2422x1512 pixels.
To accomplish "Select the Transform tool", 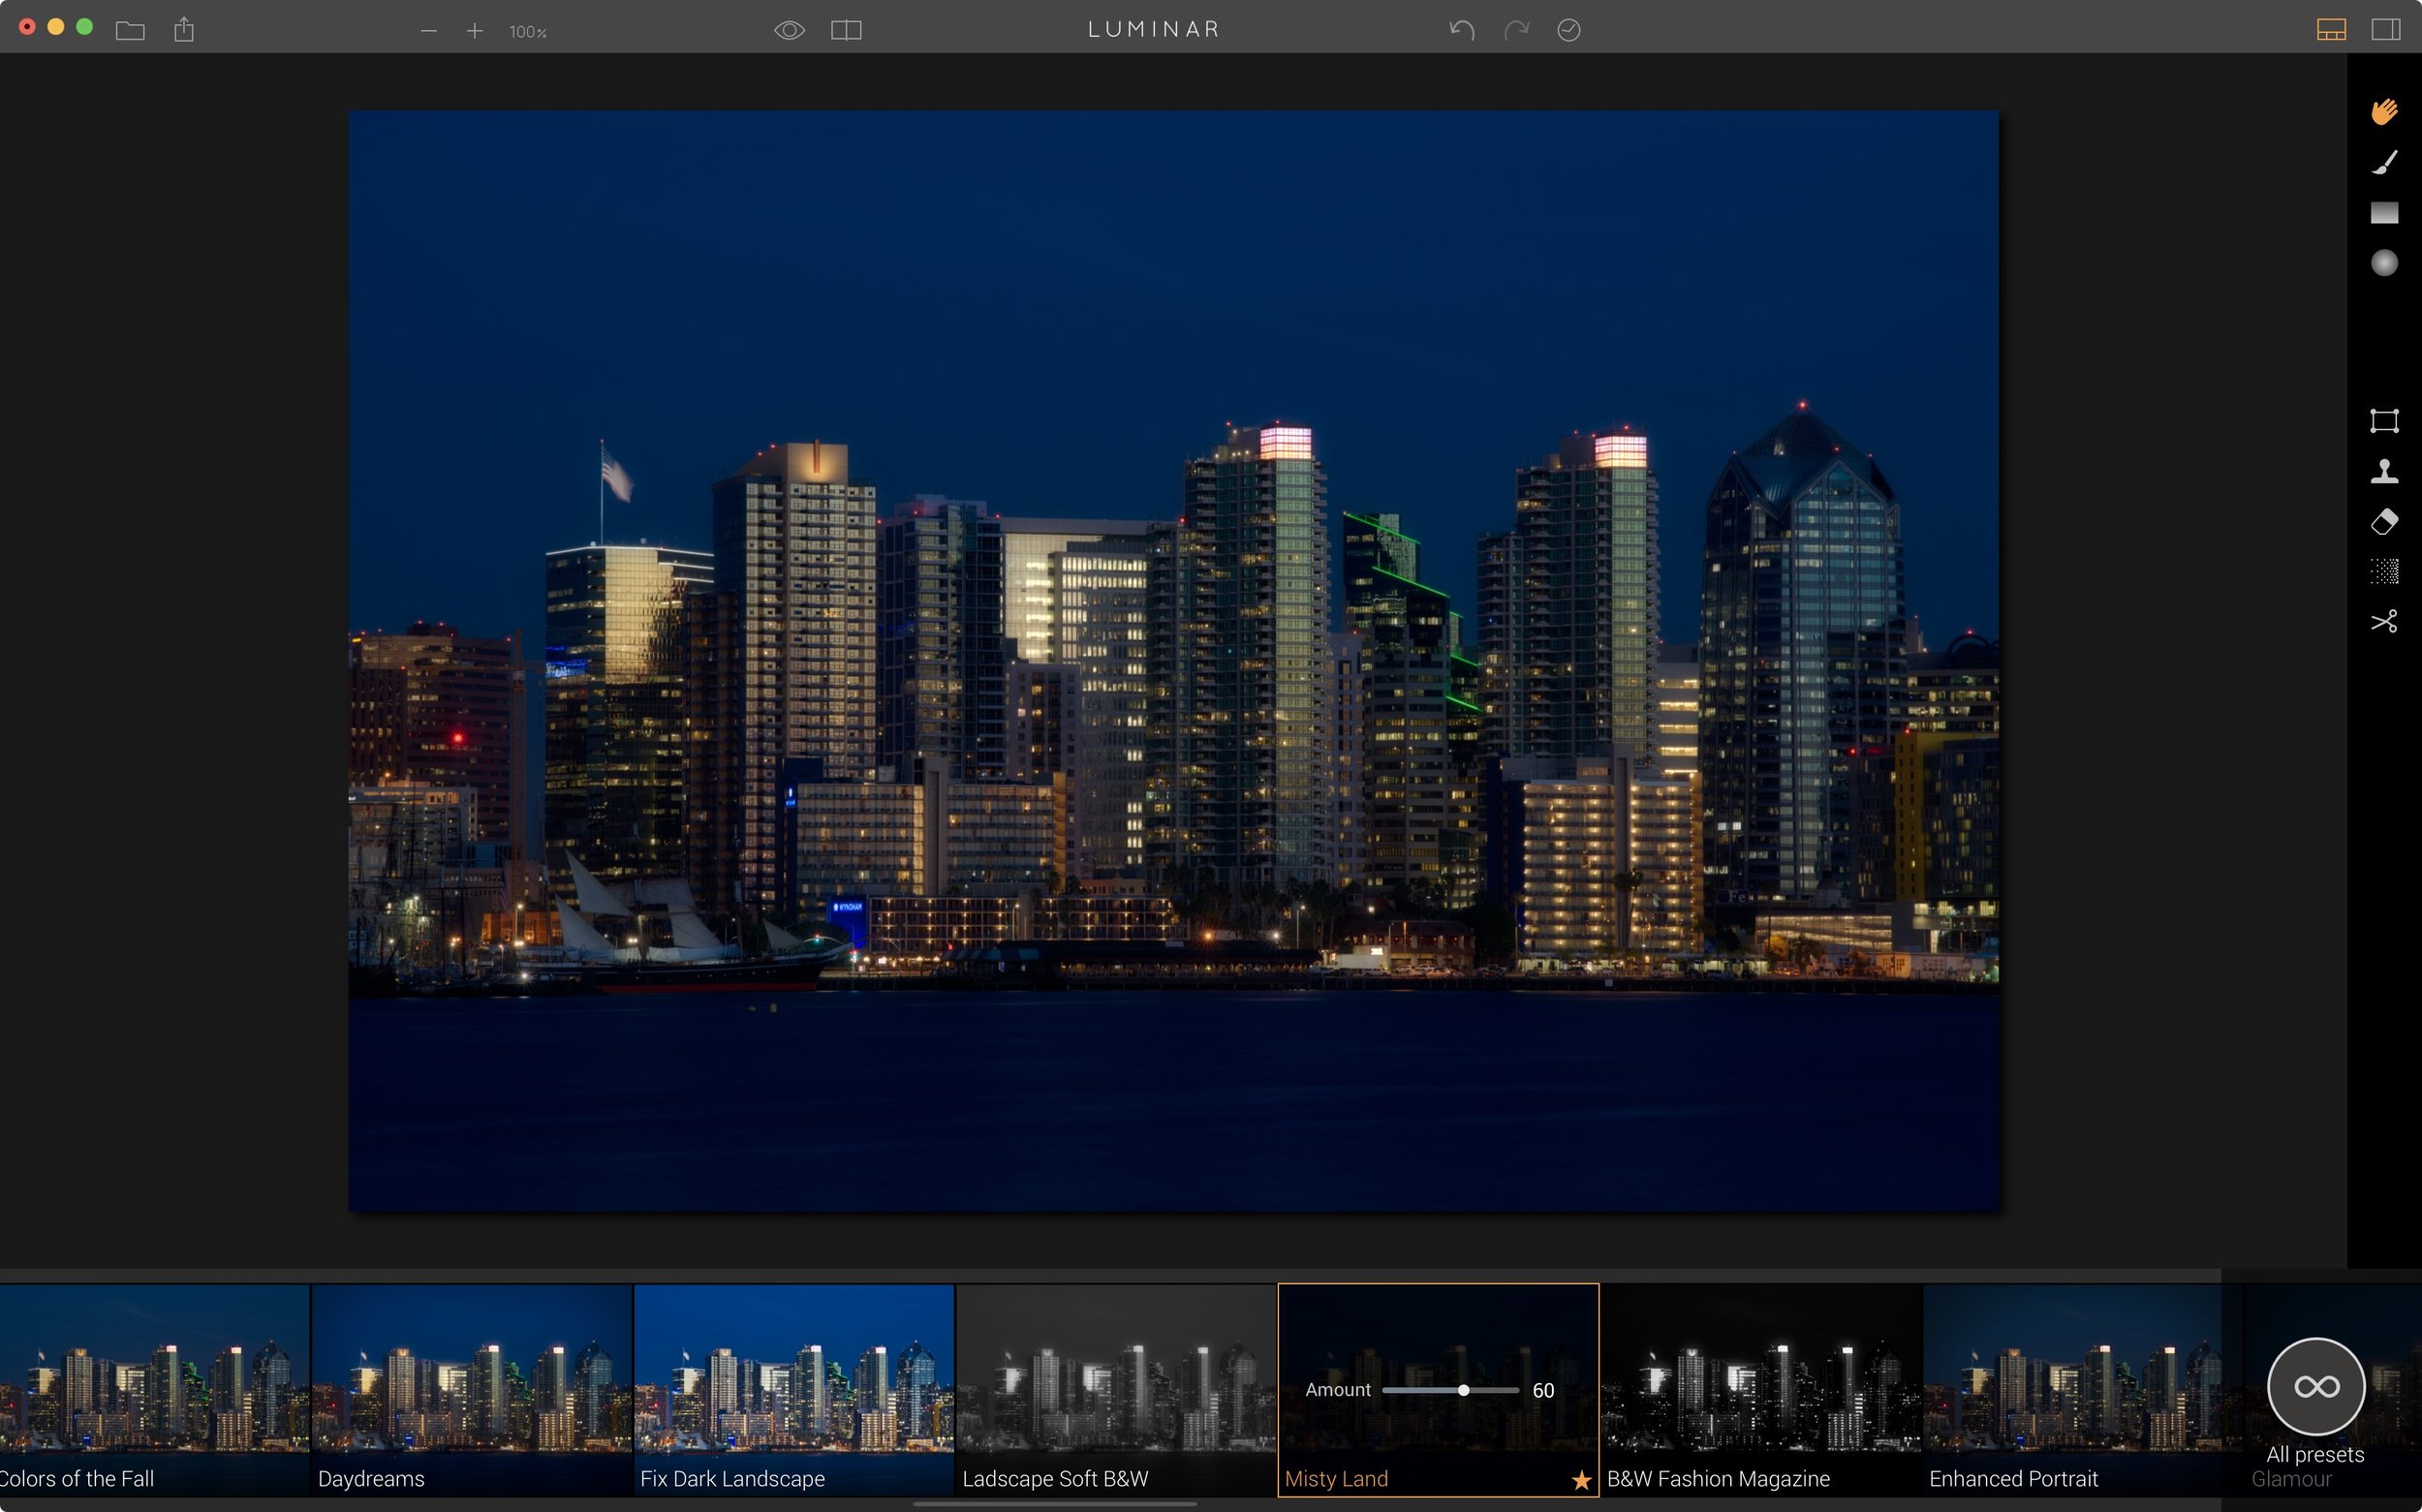I will point(2384,420).
